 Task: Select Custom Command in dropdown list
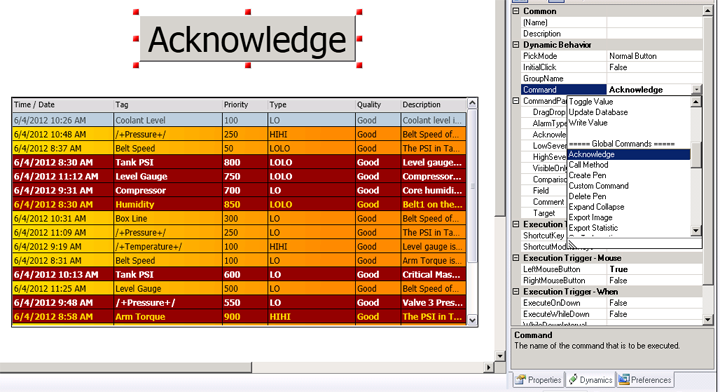(x=598, y=186)
